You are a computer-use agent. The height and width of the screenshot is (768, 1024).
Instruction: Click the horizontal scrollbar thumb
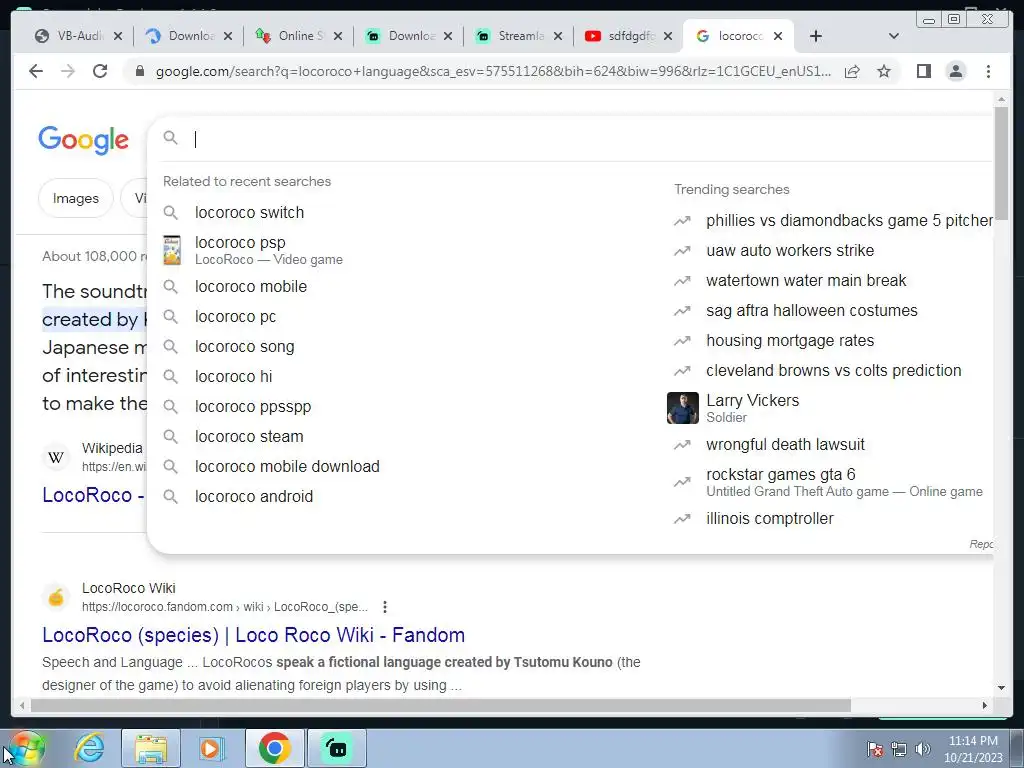coord(440,705)
